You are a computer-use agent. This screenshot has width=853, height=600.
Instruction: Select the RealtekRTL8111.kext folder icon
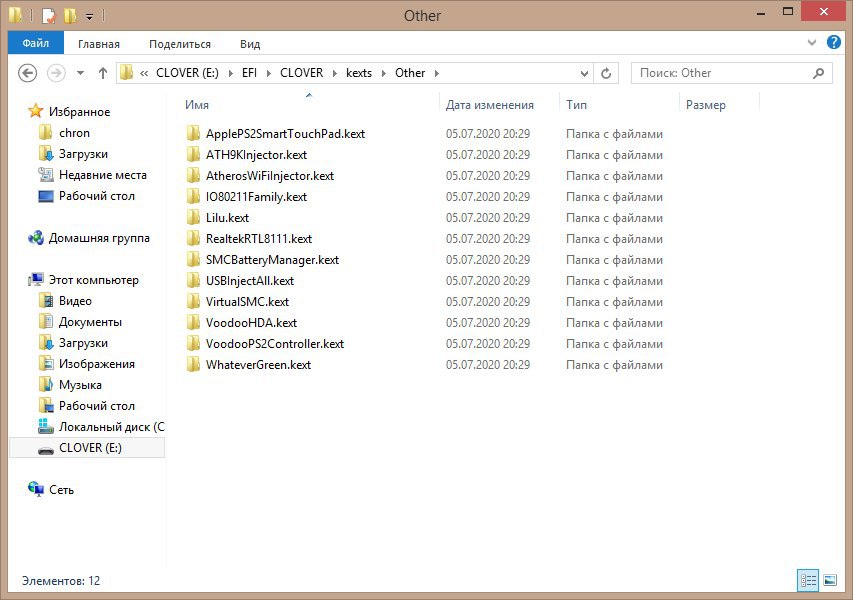click(x=193, y=239)
